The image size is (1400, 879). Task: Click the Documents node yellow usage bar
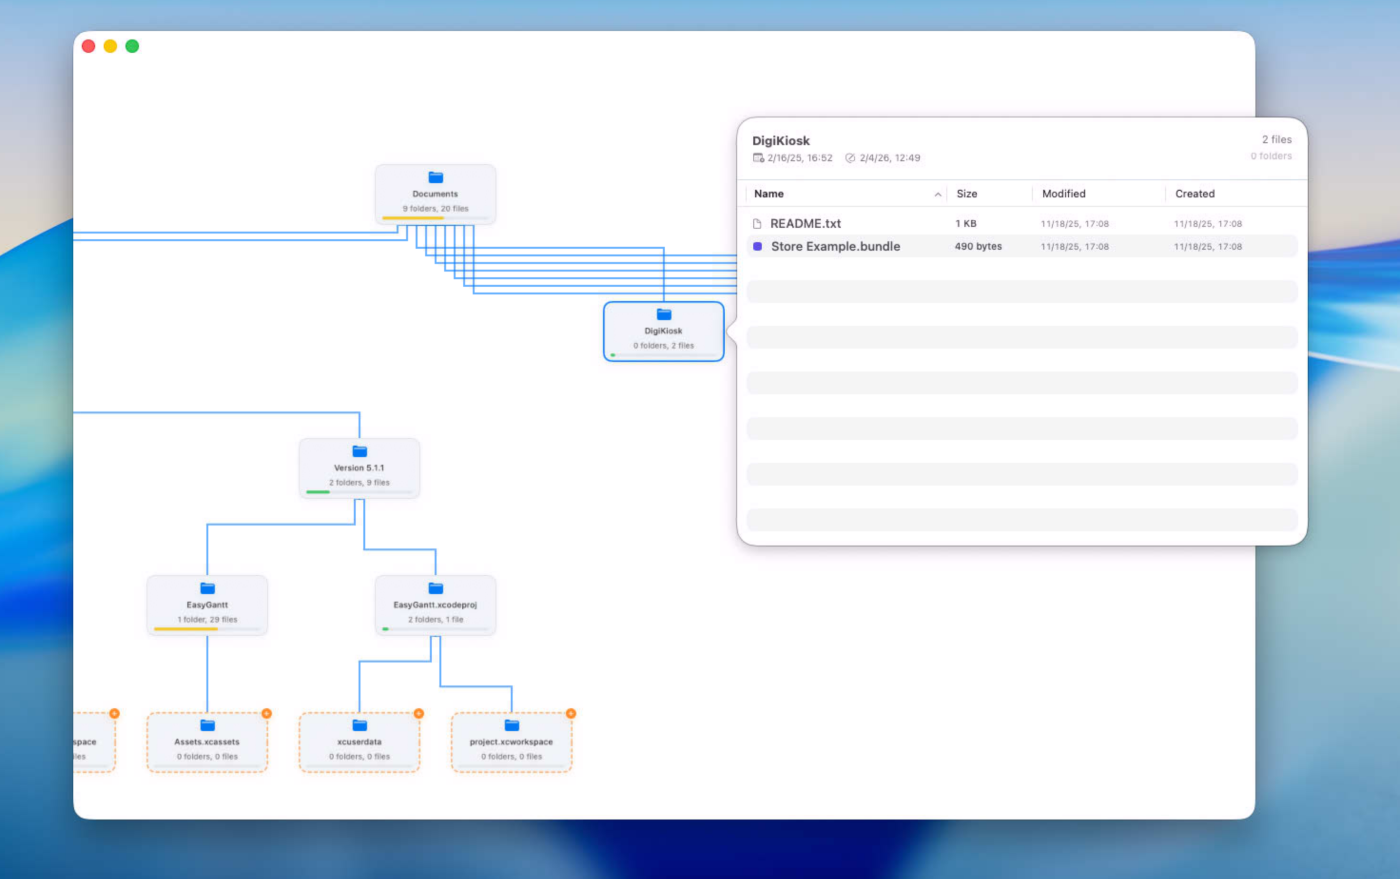413,218
